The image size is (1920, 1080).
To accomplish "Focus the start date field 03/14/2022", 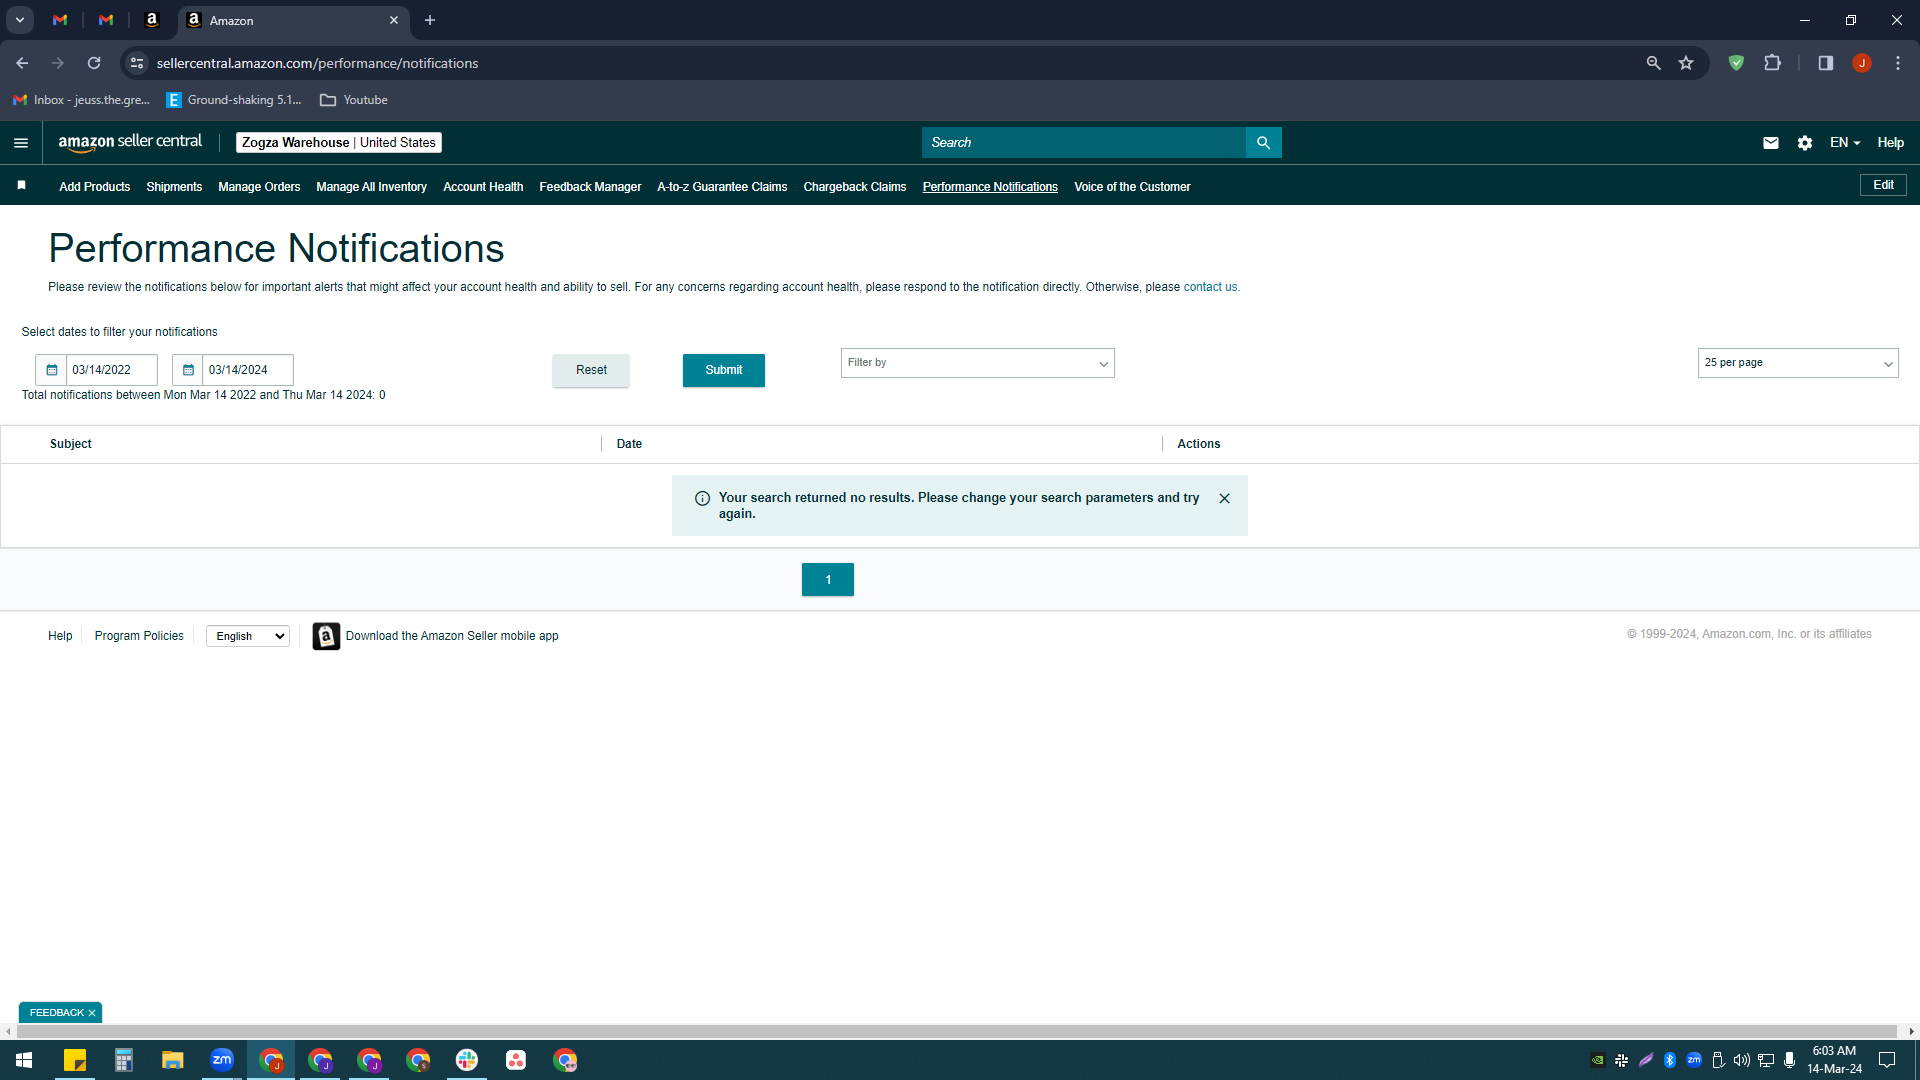I will tap(111, 370).
